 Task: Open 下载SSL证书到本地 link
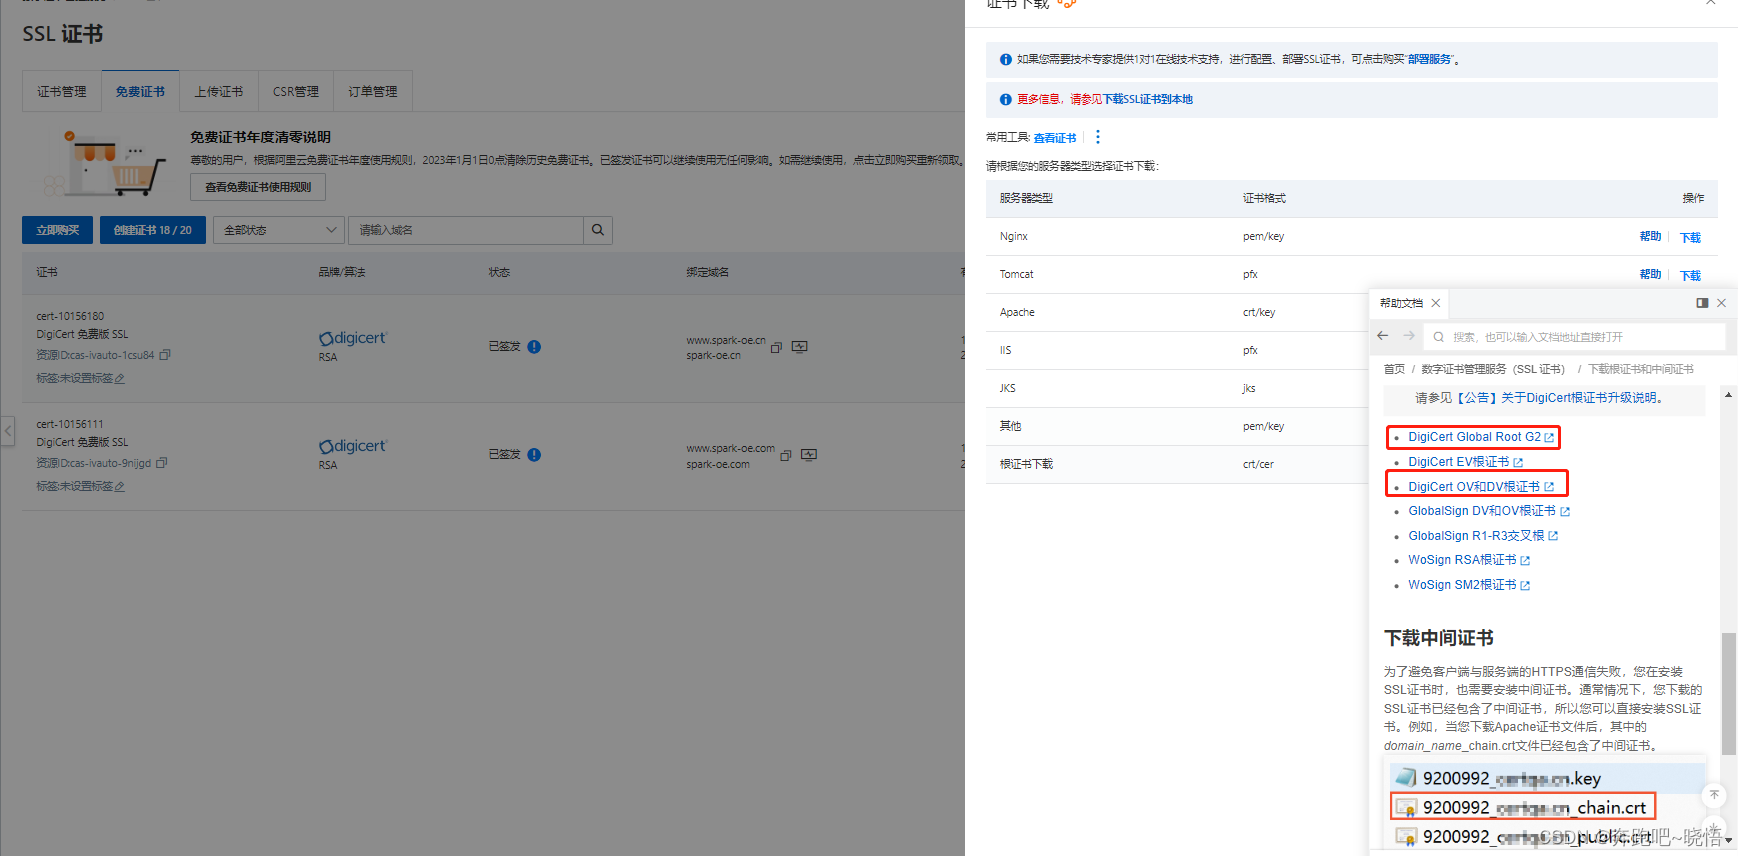(1148, 99)
